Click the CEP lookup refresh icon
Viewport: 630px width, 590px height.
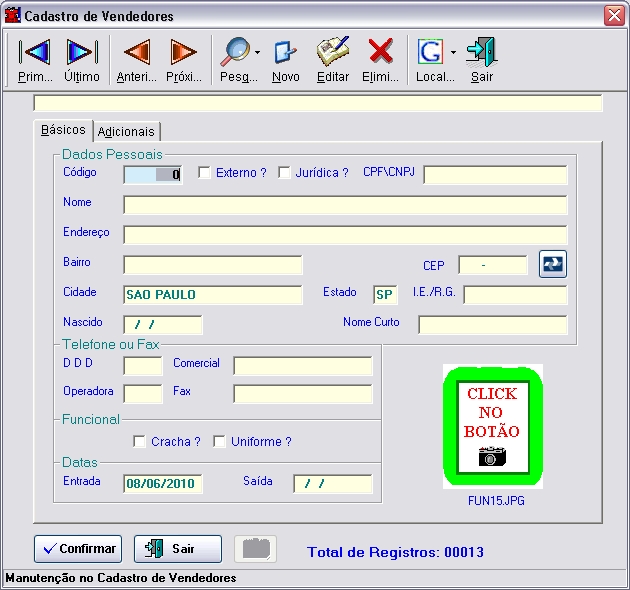pyautogui.click(x=552, y=264)
